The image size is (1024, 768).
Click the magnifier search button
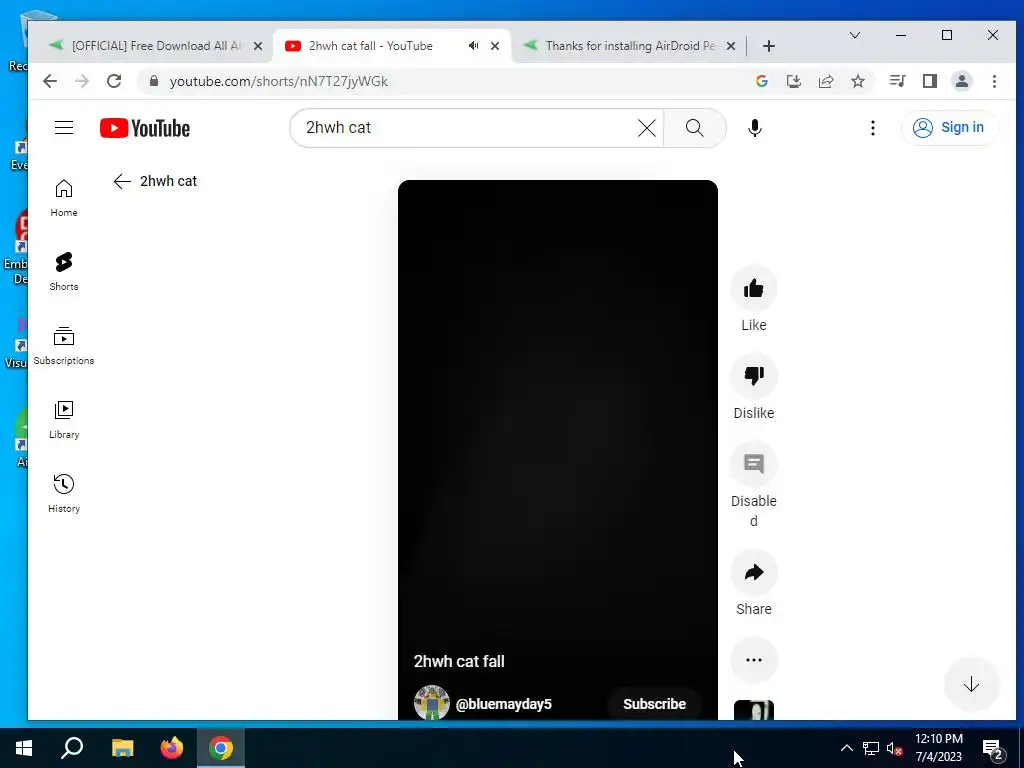(695, 128)
